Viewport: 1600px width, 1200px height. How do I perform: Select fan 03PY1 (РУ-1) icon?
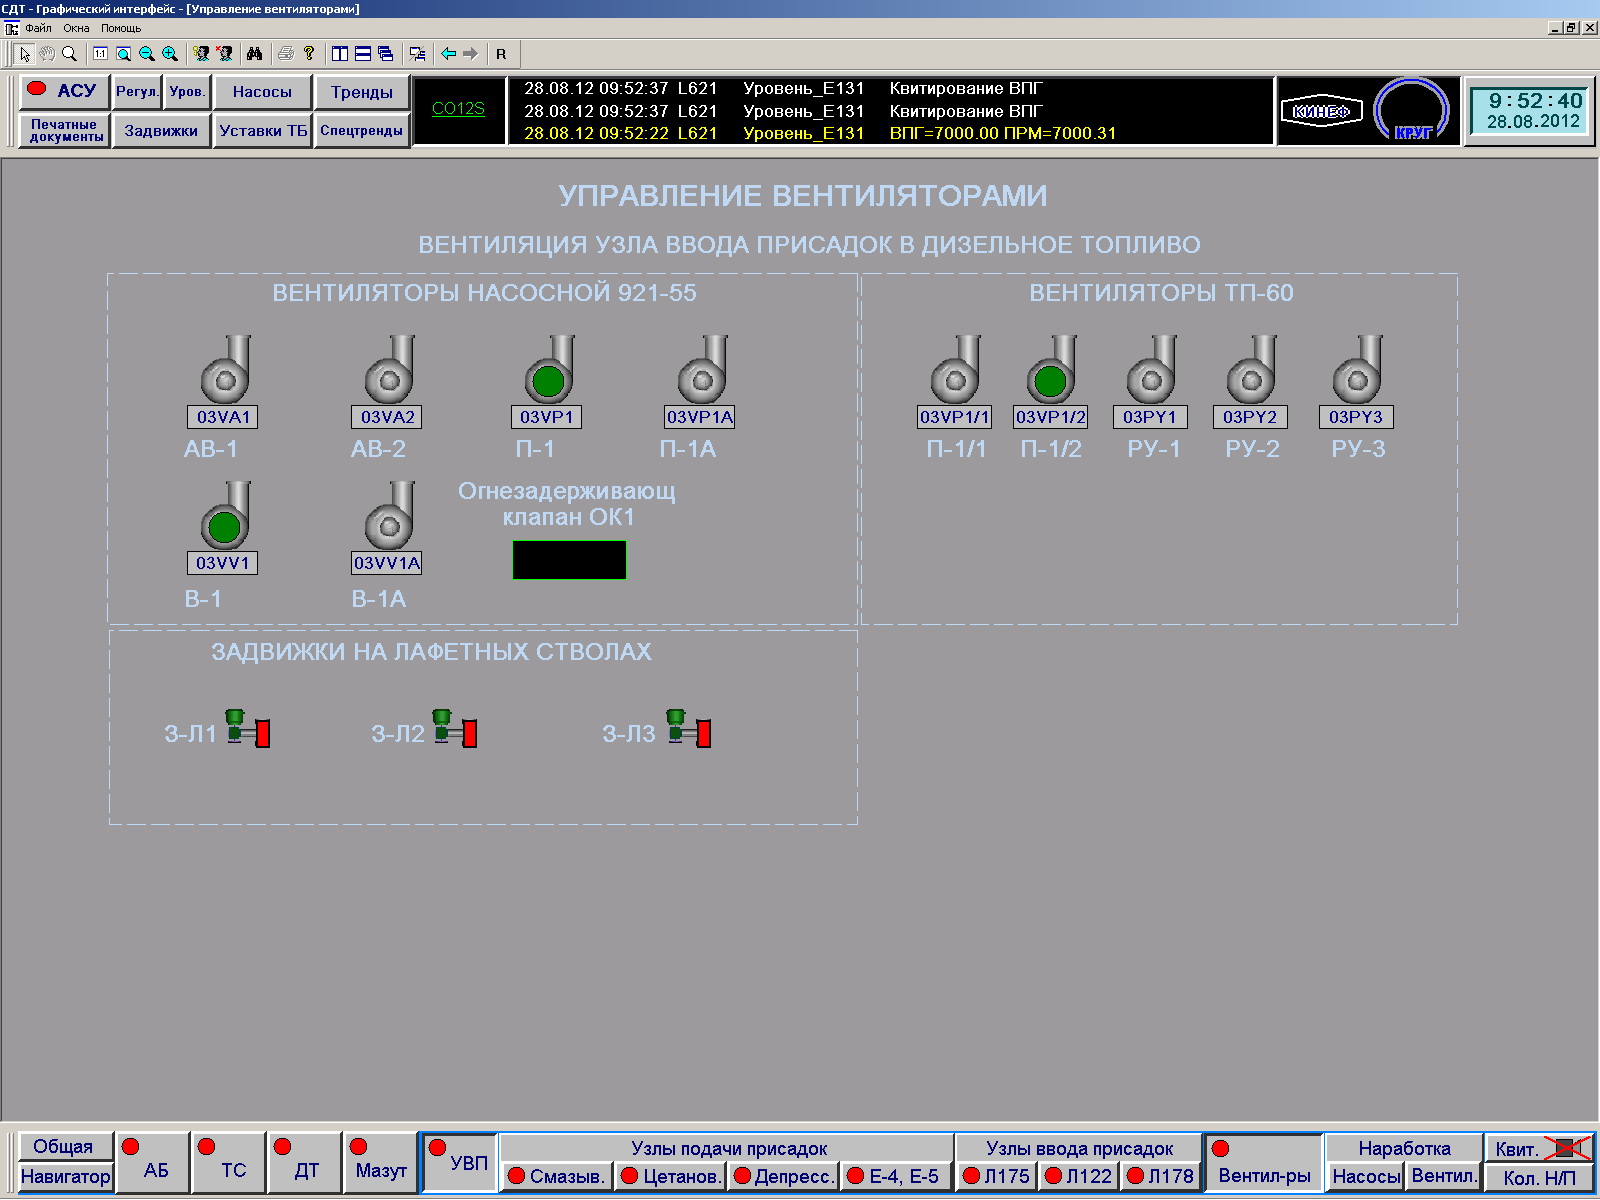click(1151, 369)
